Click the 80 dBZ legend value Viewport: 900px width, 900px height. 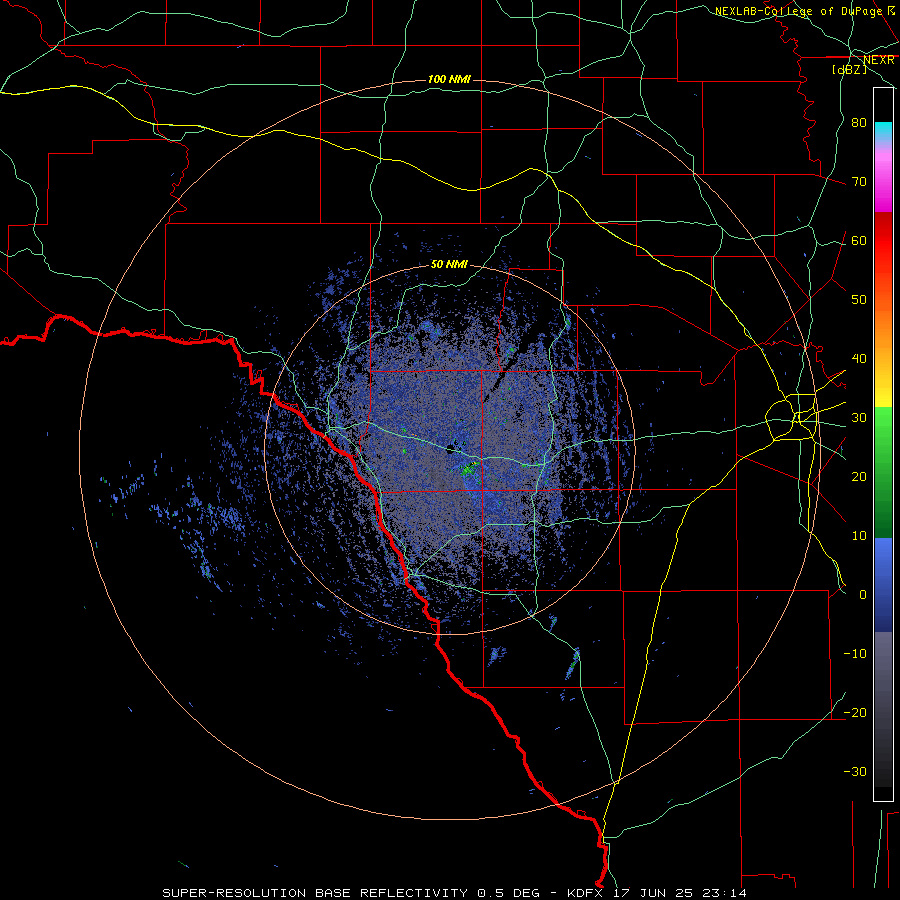(859, 123)
